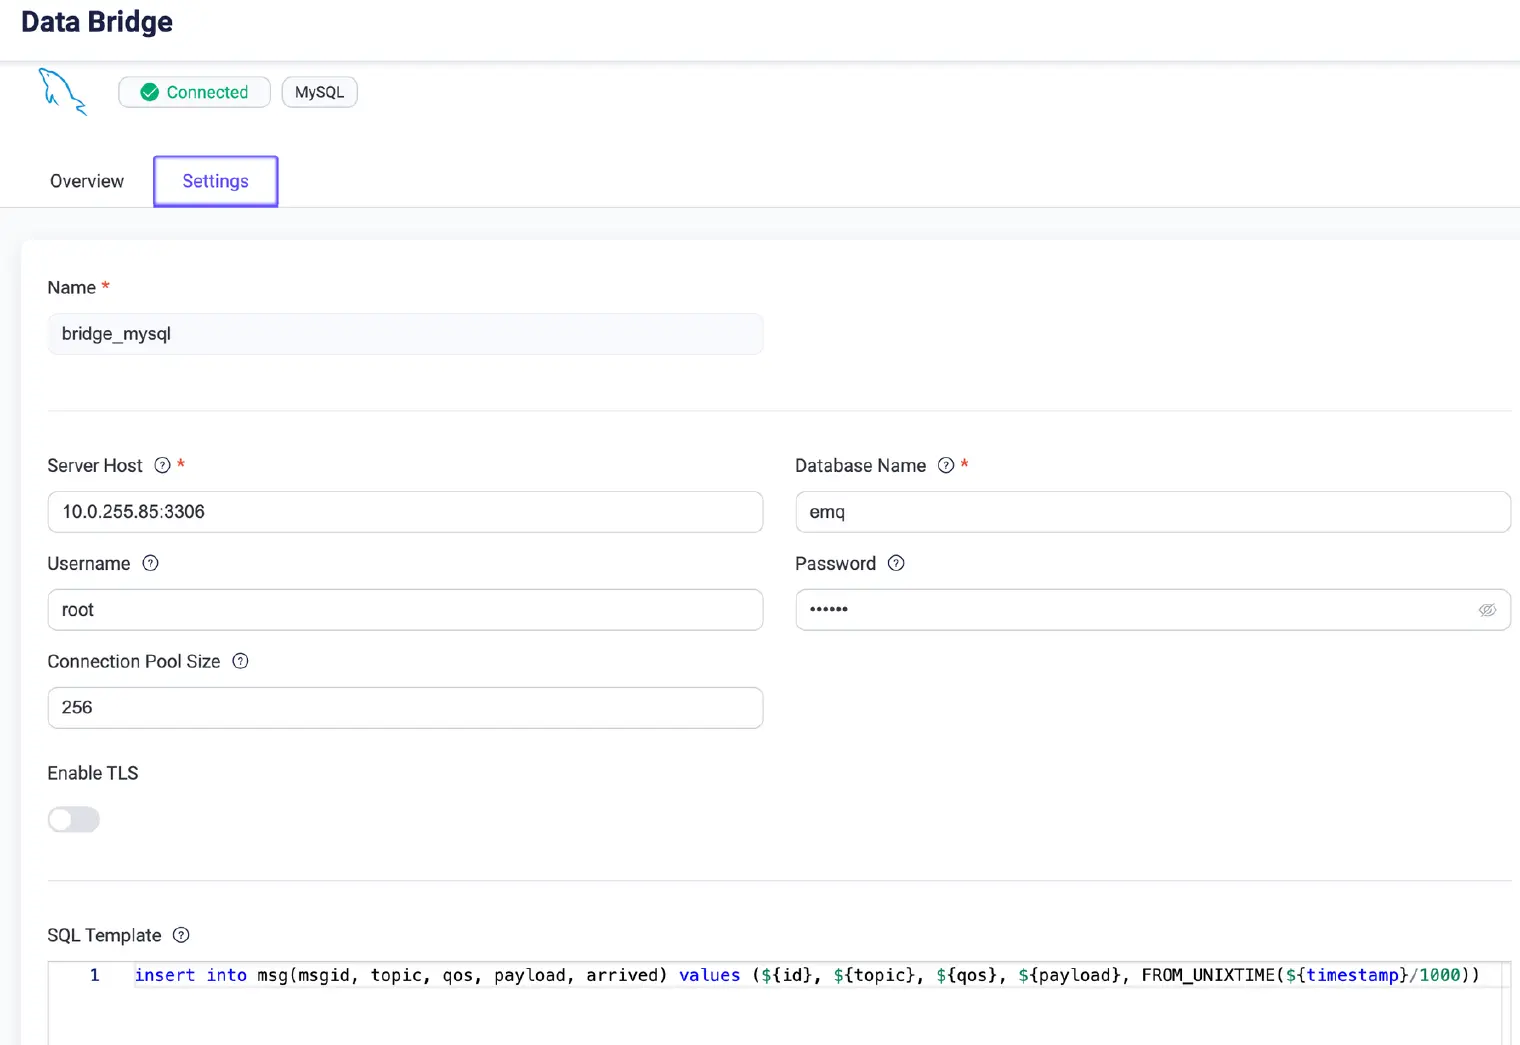The width and height of the screenshot is (1520, 1045).
Task: Click the green Connected checkmark icon
Action: click(150, 92)
